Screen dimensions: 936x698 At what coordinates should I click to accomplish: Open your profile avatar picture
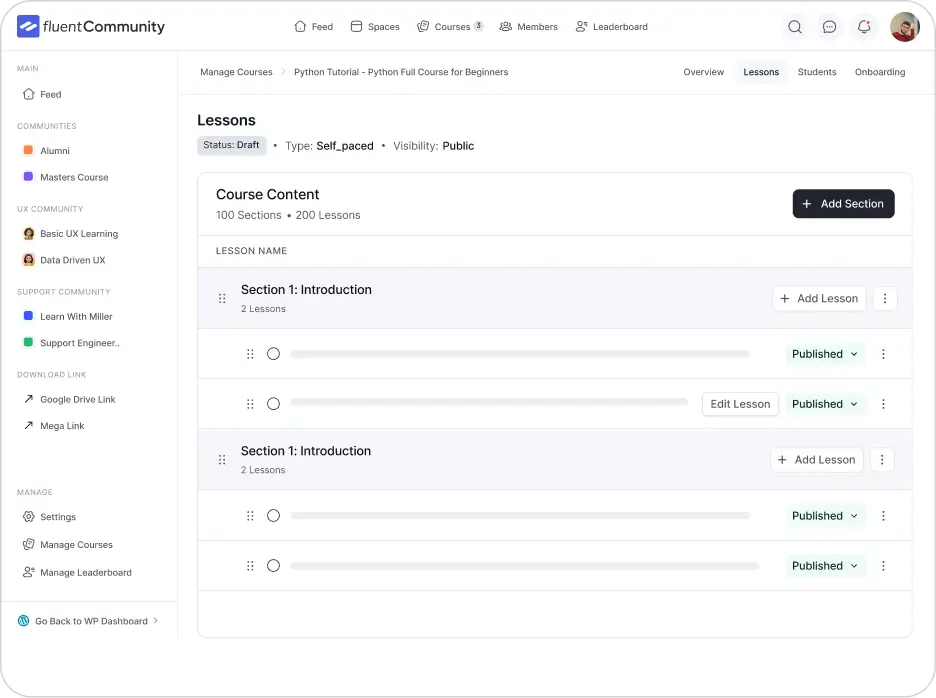coord(904,26)
